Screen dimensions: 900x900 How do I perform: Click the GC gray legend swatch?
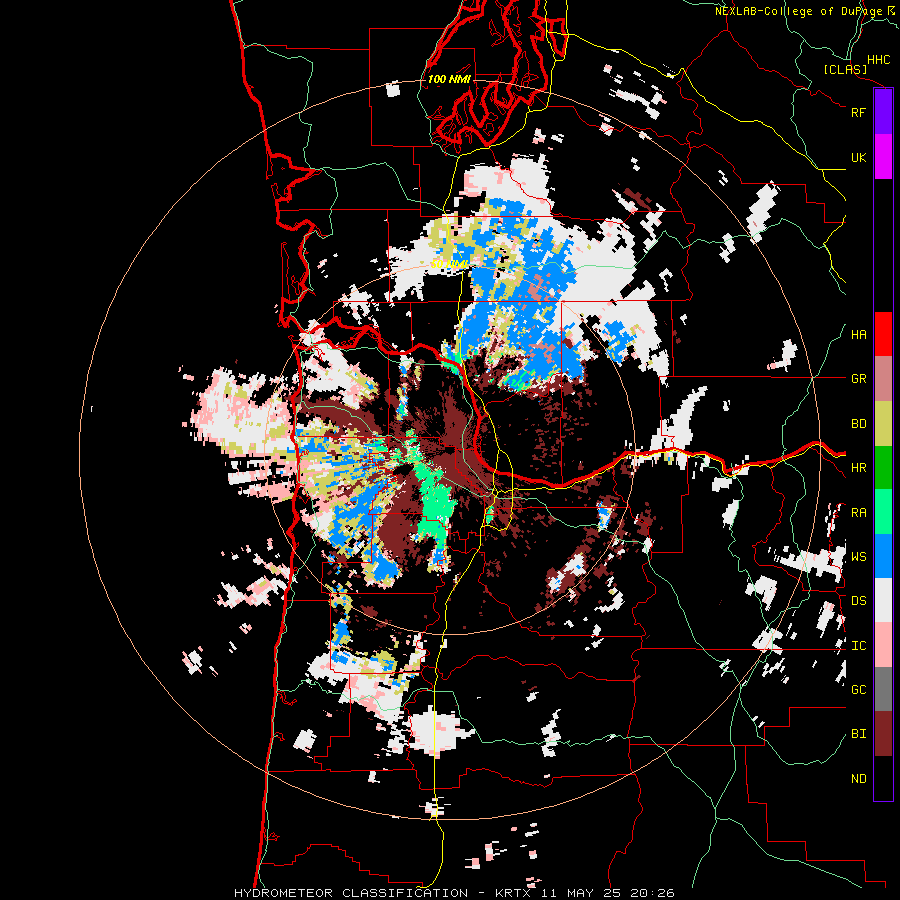(x=883, y=689)
